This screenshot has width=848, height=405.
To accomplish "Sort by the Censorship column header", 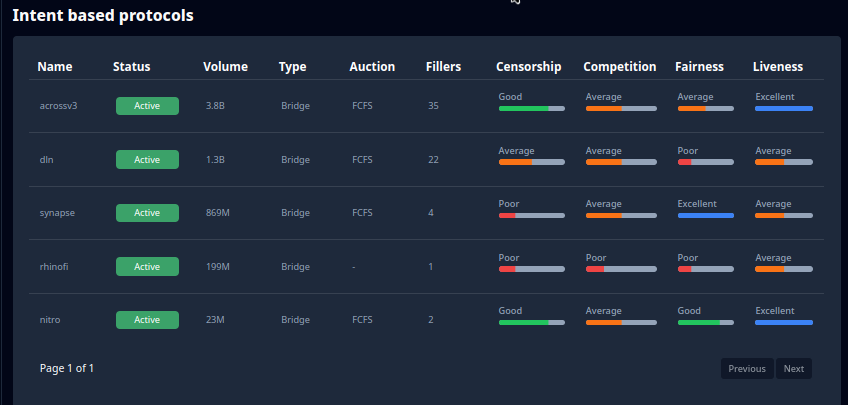I will tap(529, 67).
